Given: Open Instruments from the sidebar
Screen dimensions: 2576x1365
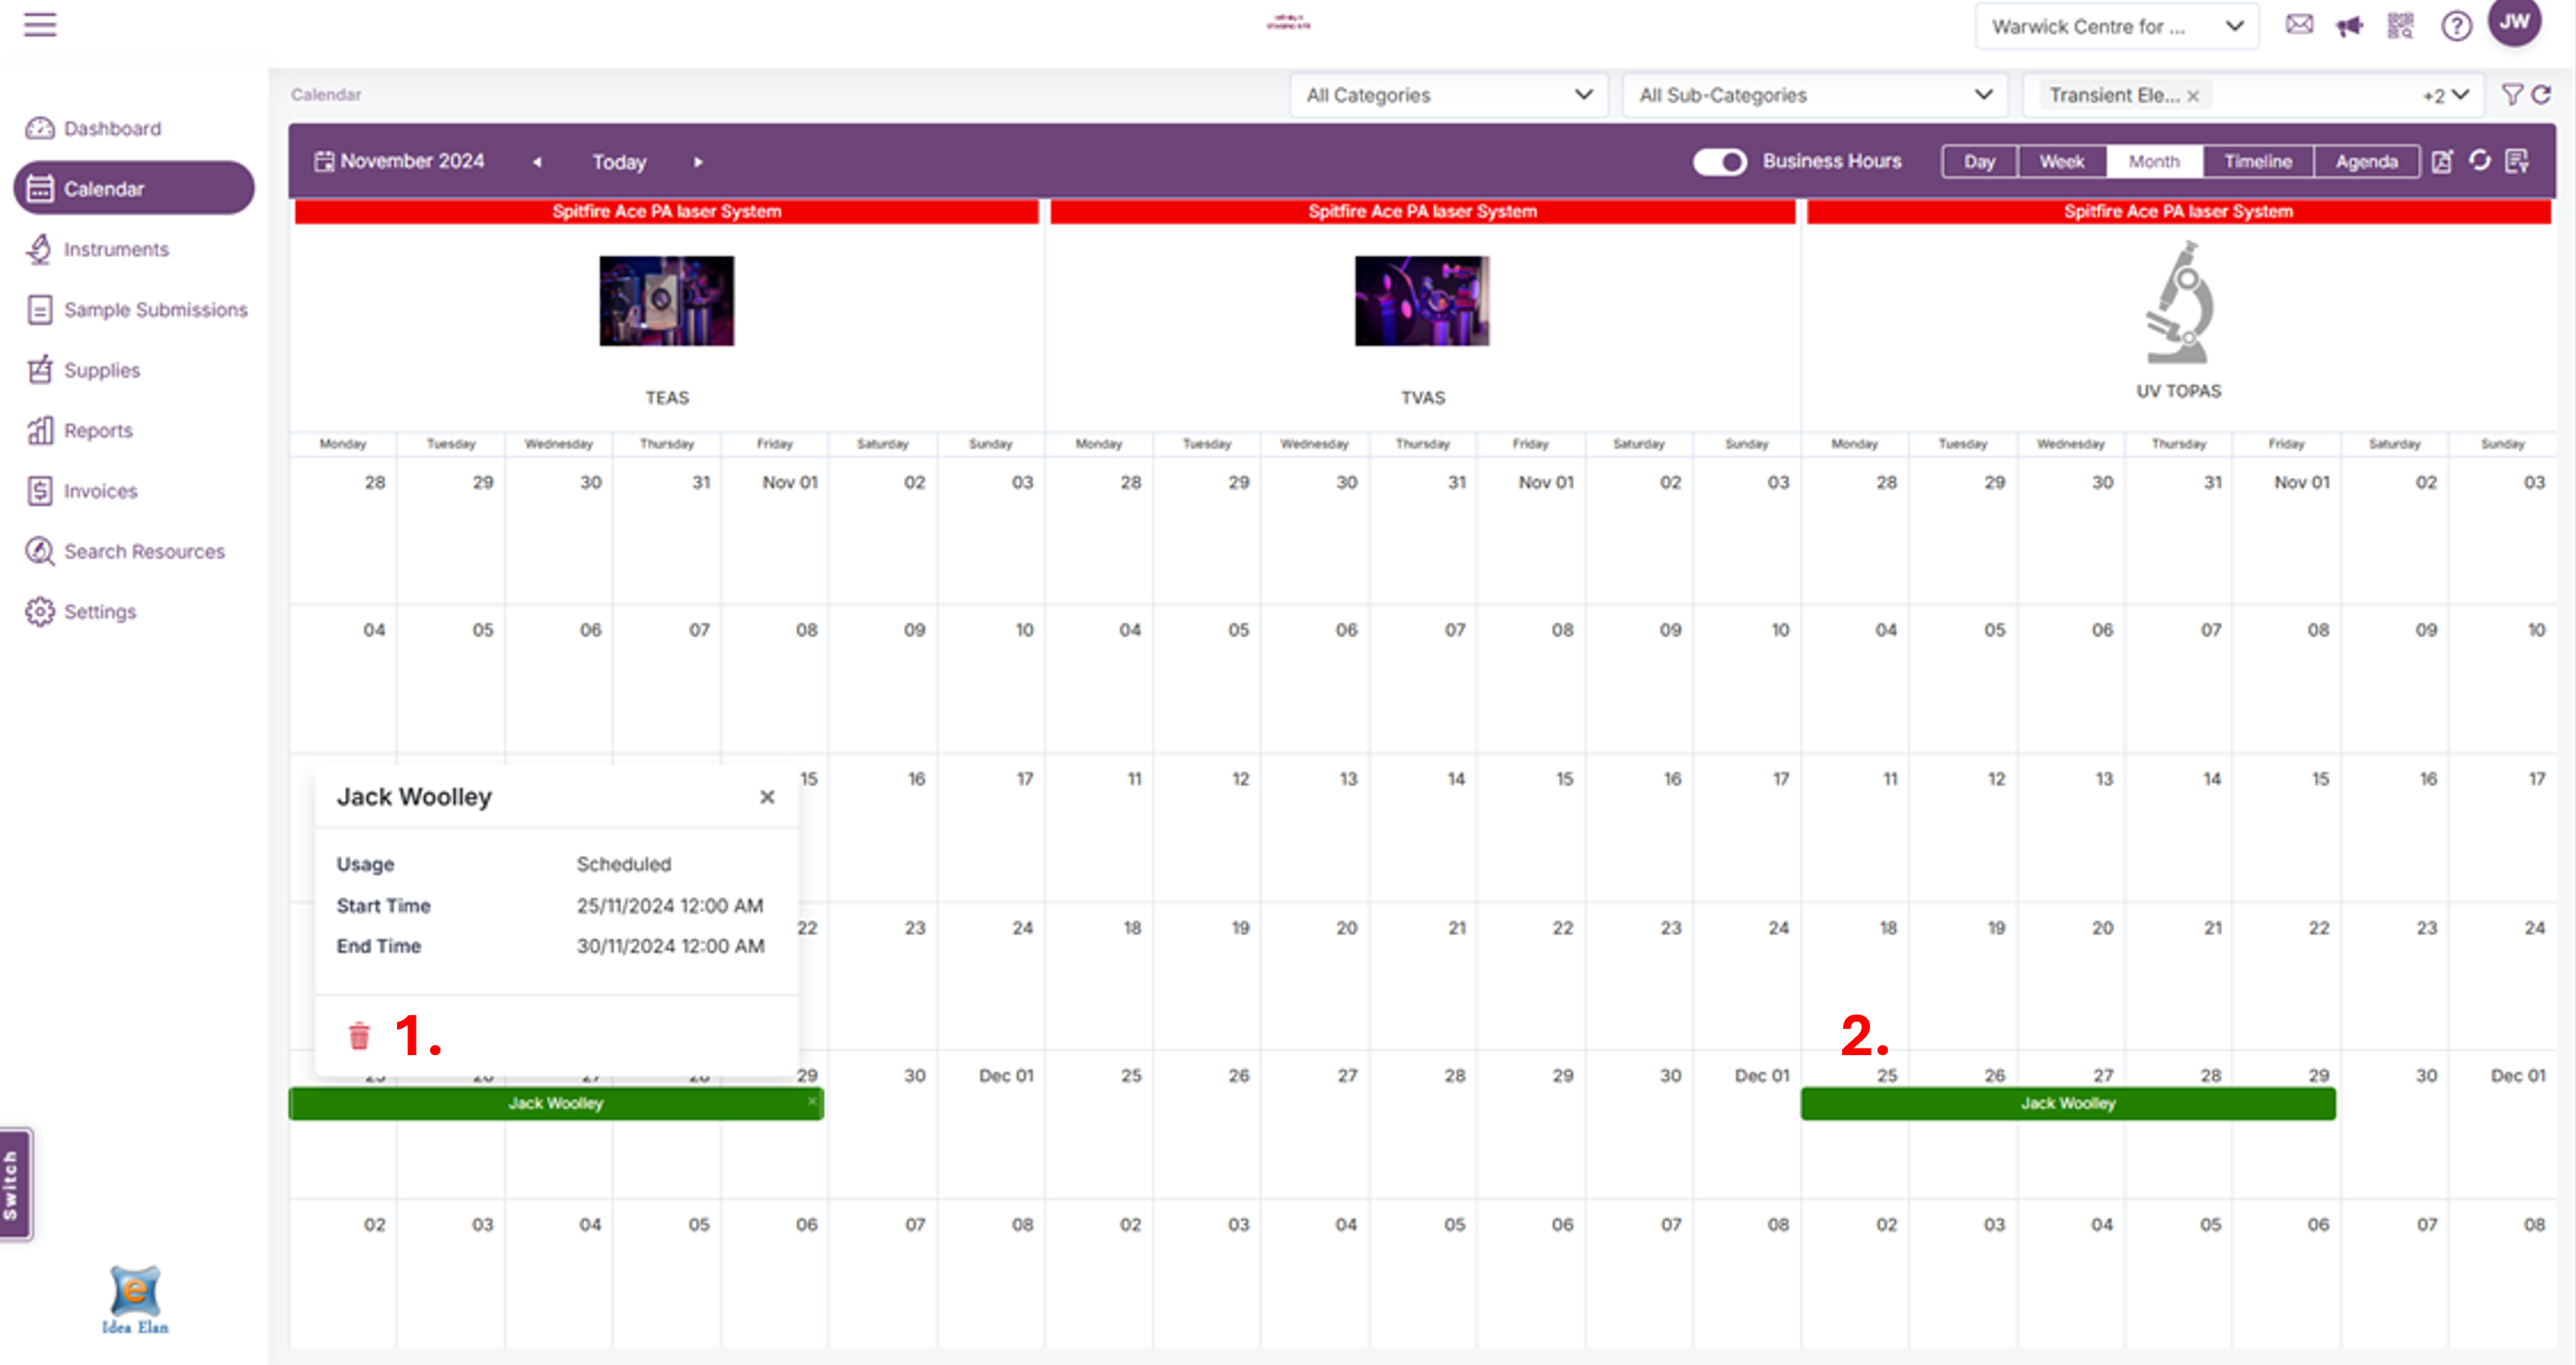Looking at the screenshot, I should click(x=116, y=249).
